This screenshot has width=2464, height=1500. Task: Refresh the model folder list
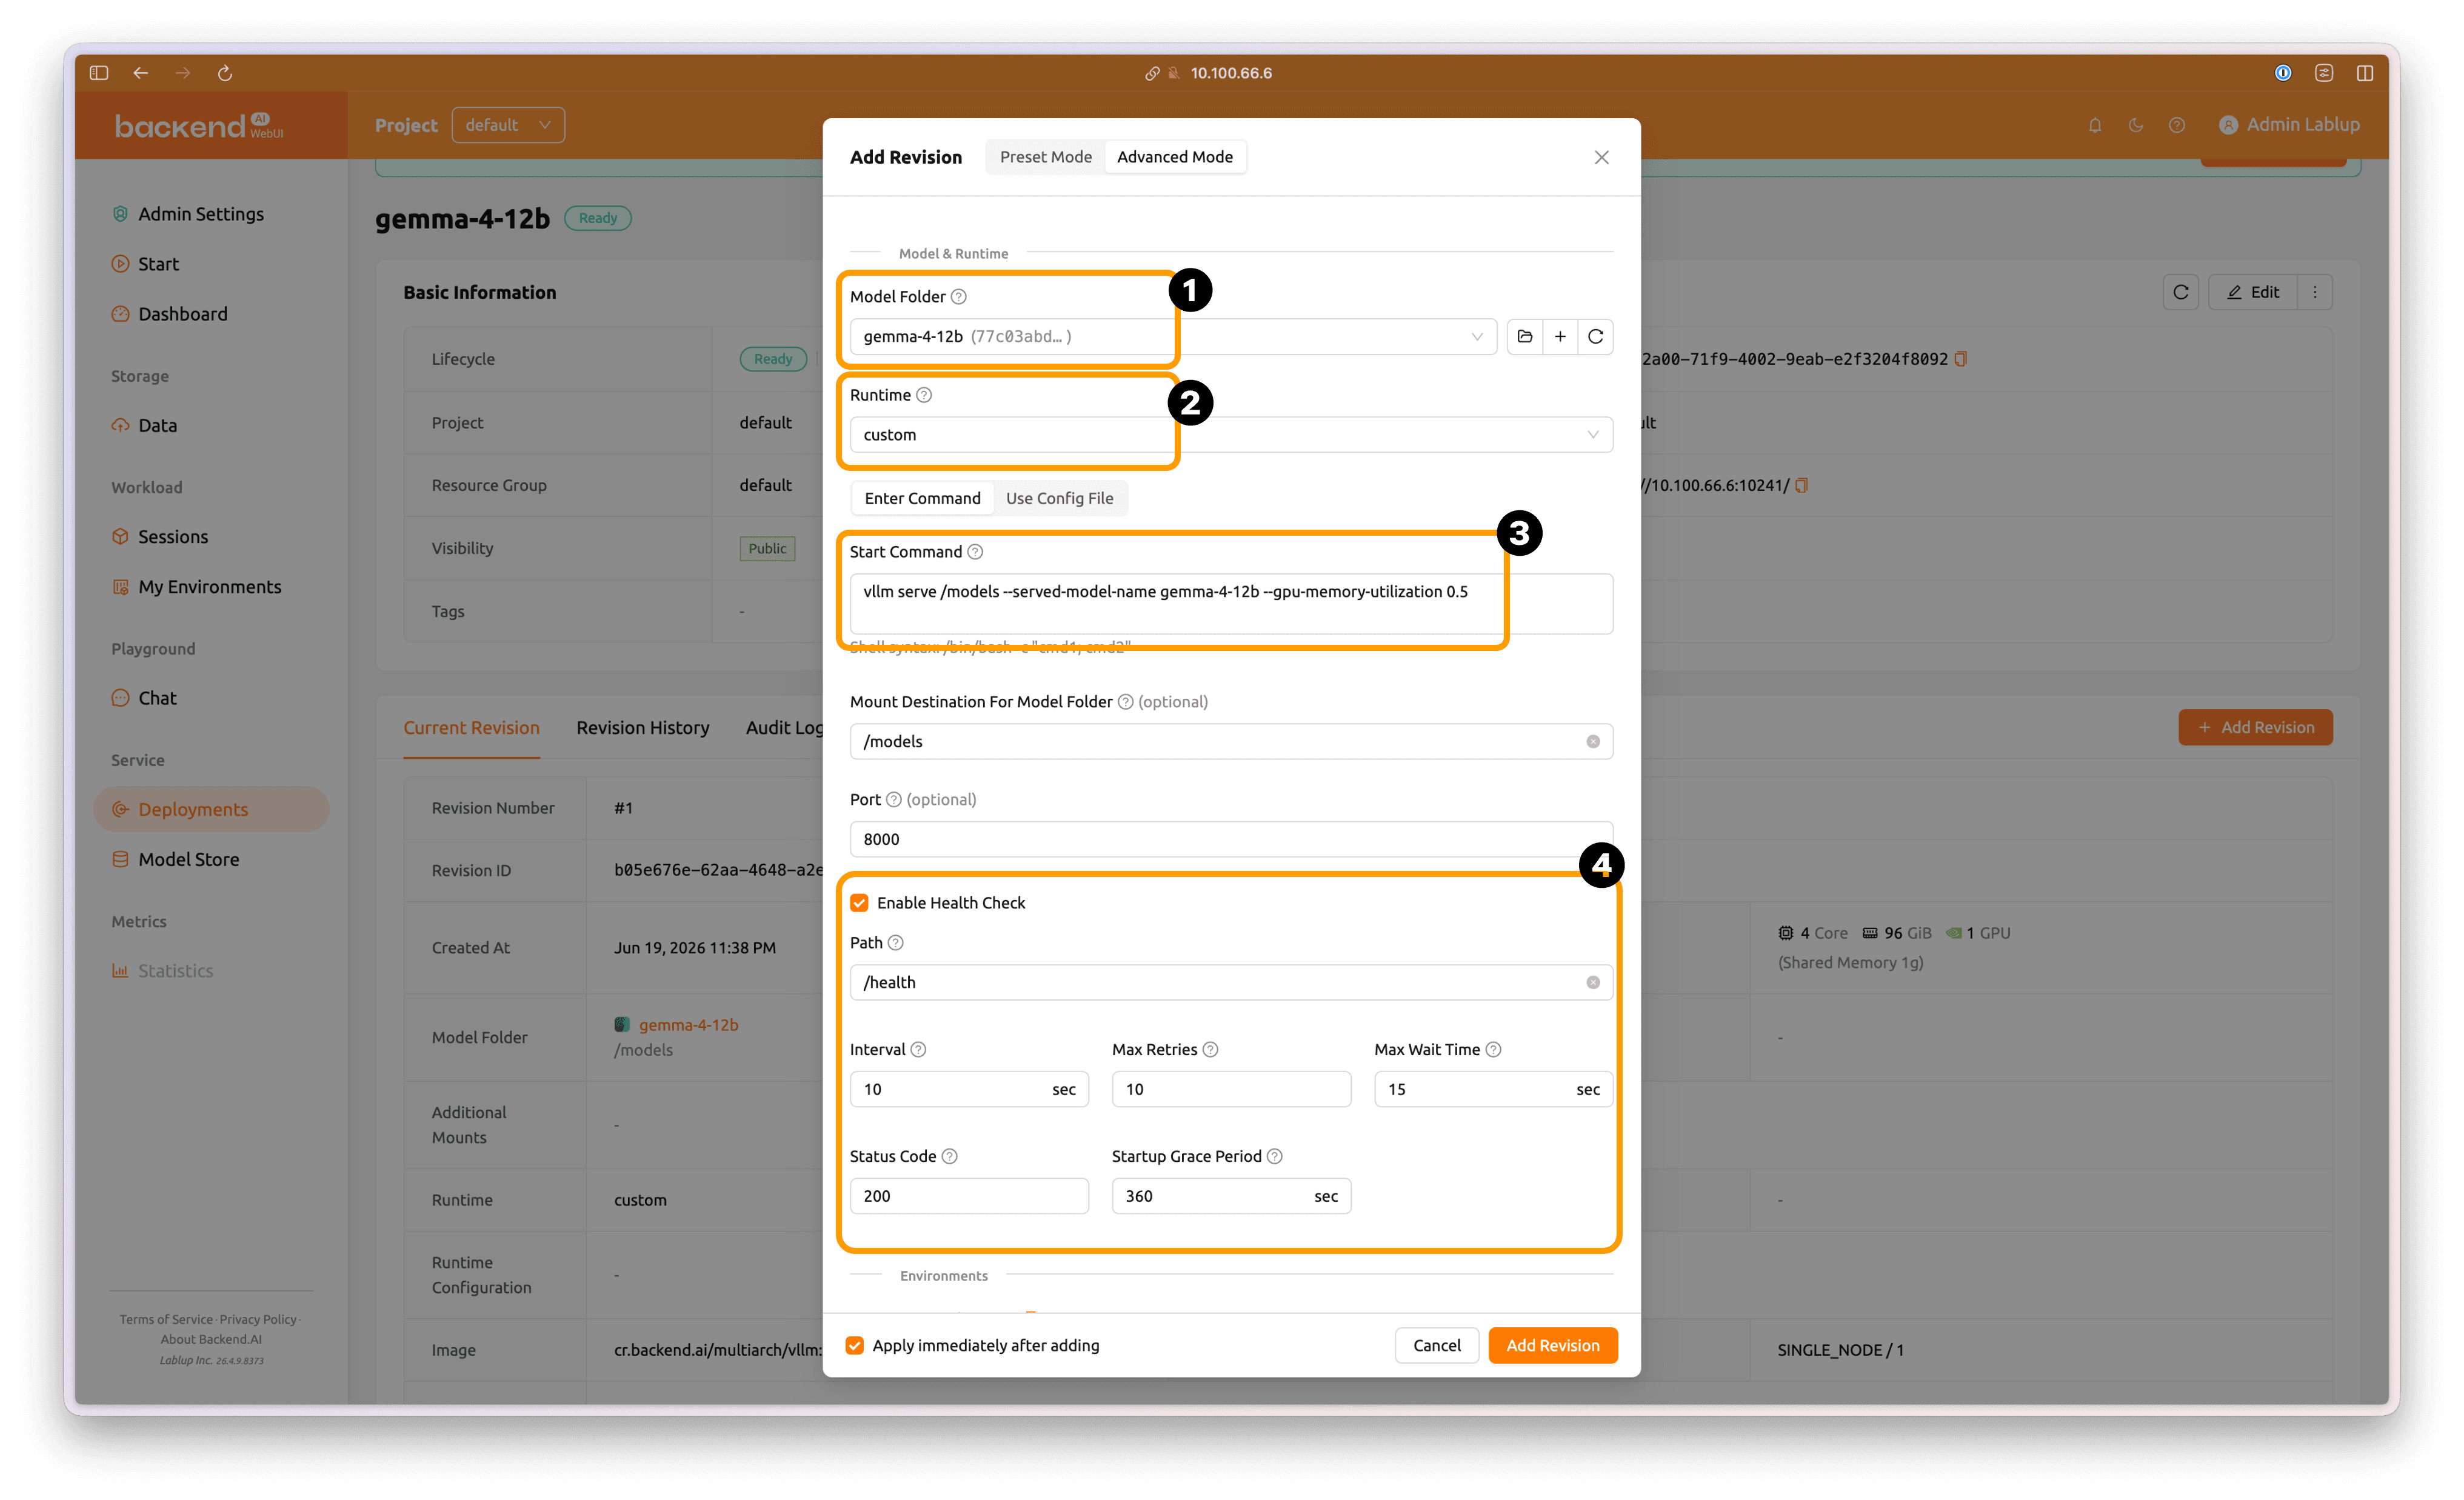(1596, 336)
